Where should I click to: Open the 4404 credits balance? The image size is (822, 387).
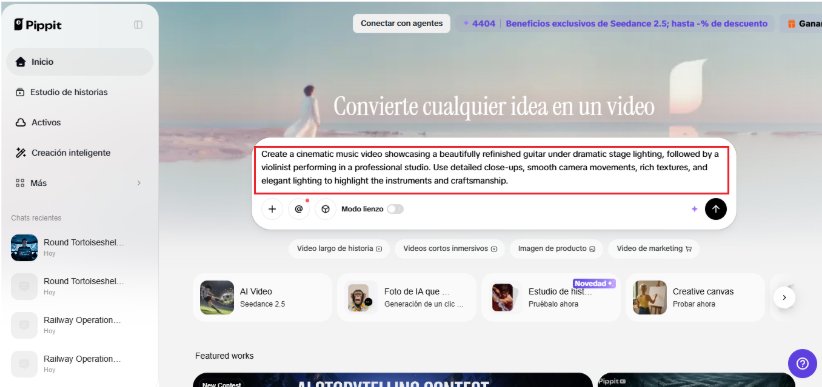tap(479, 24)
